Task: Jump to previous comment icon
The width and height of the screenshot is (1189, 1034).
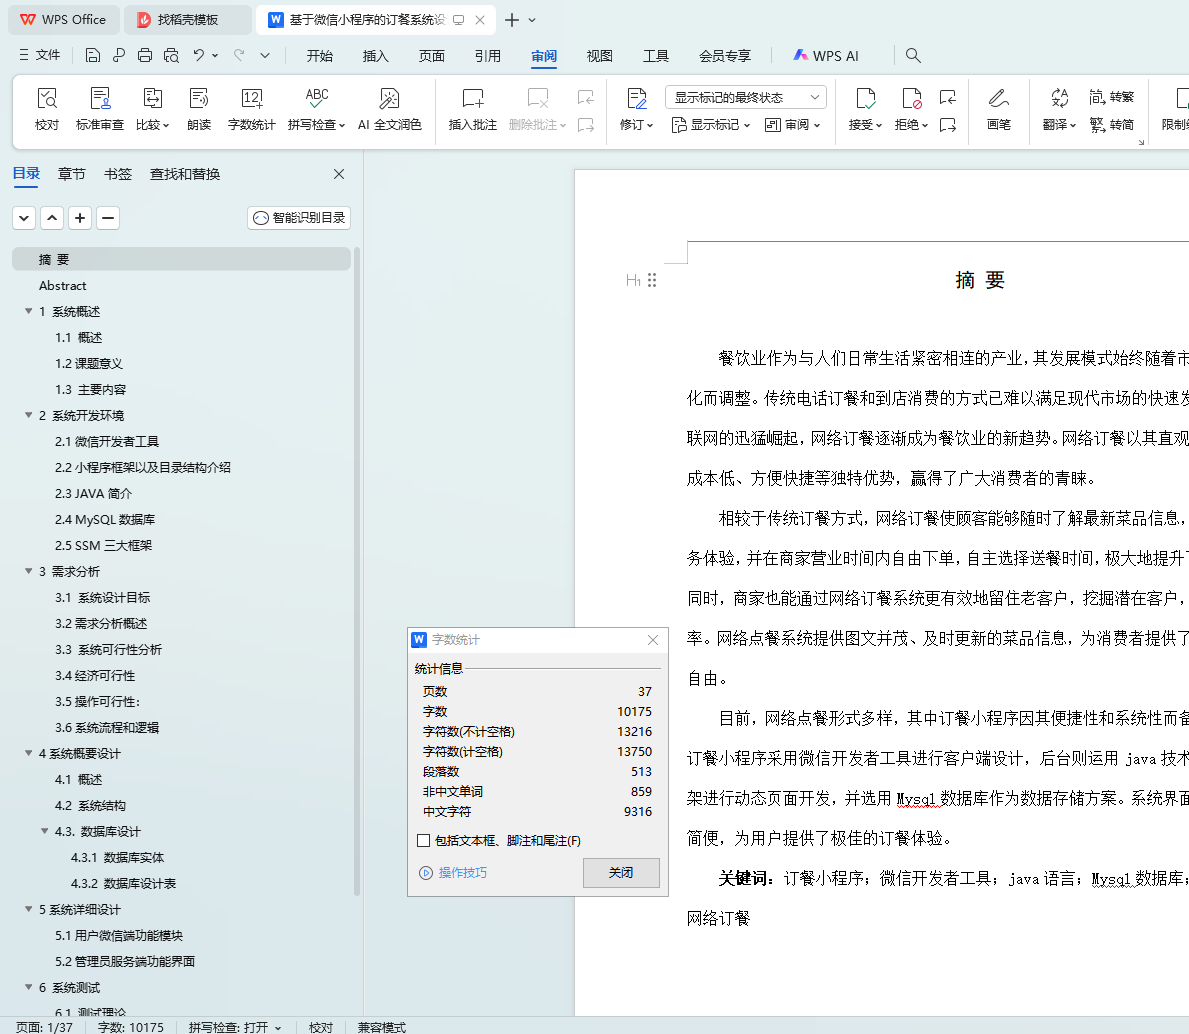Action: click(x=585, y=97)
